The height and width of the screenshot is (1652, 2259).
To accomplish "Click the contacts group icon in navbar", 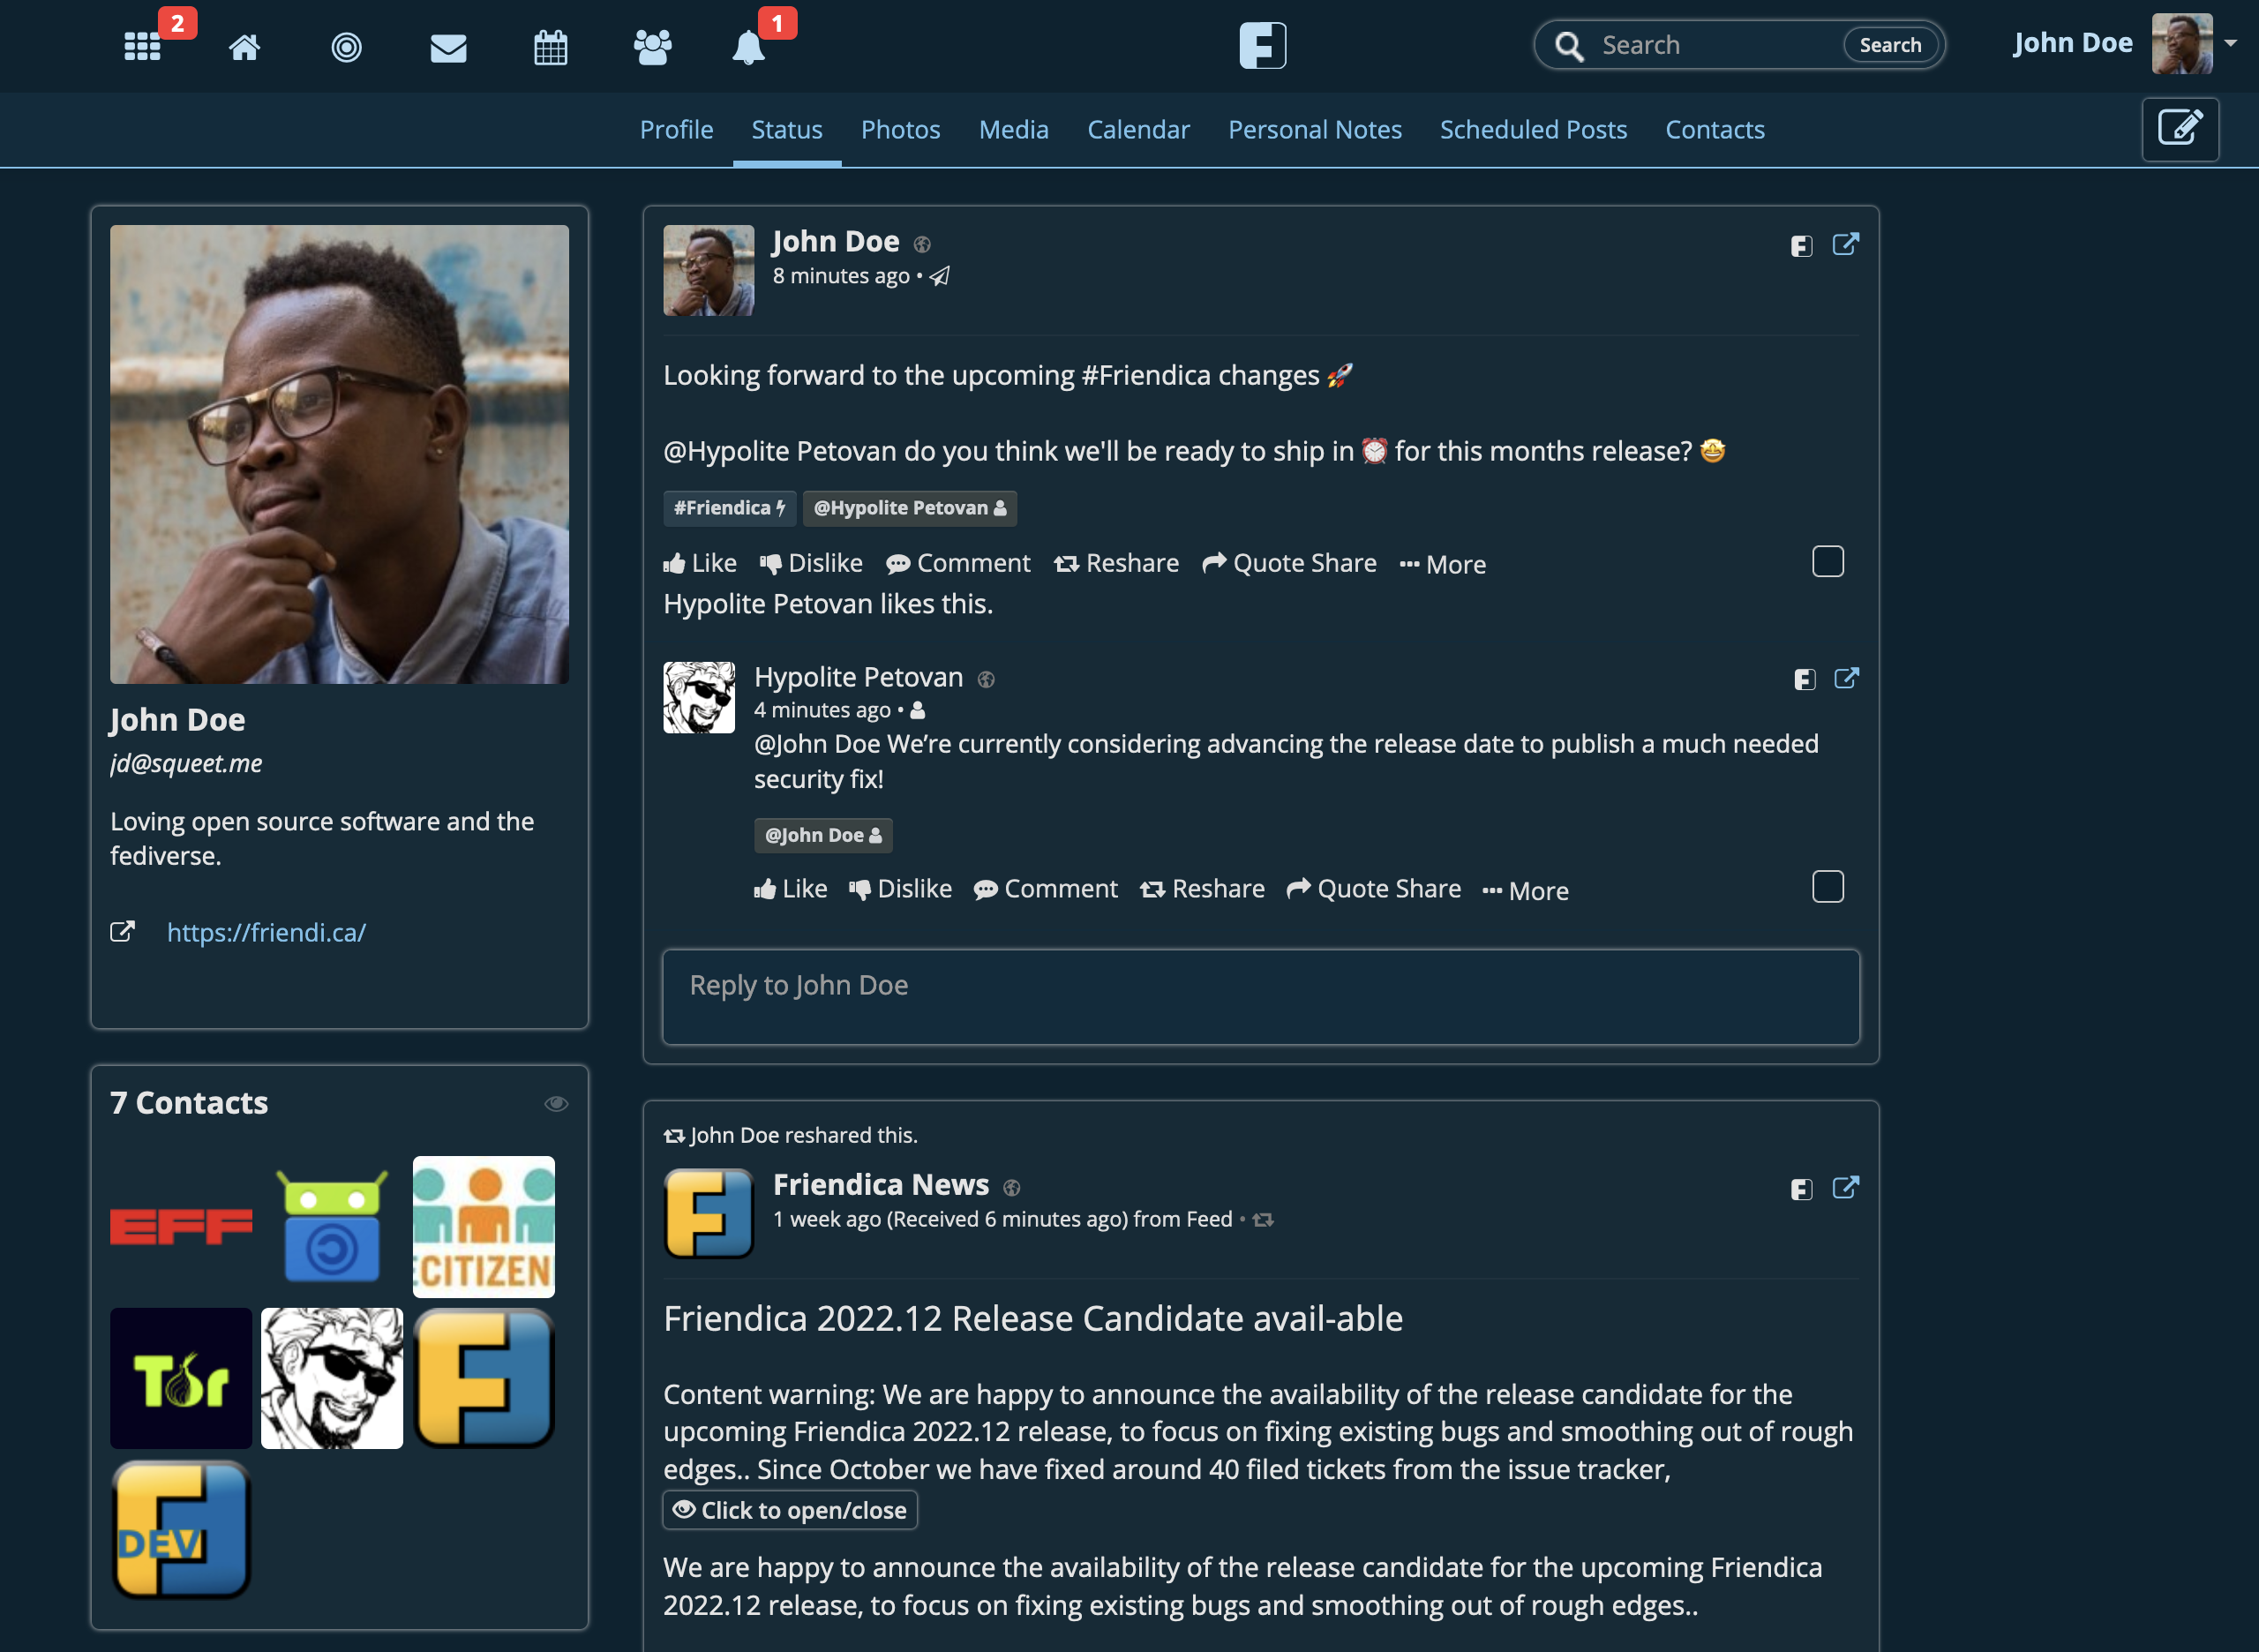I will [649, 44].
